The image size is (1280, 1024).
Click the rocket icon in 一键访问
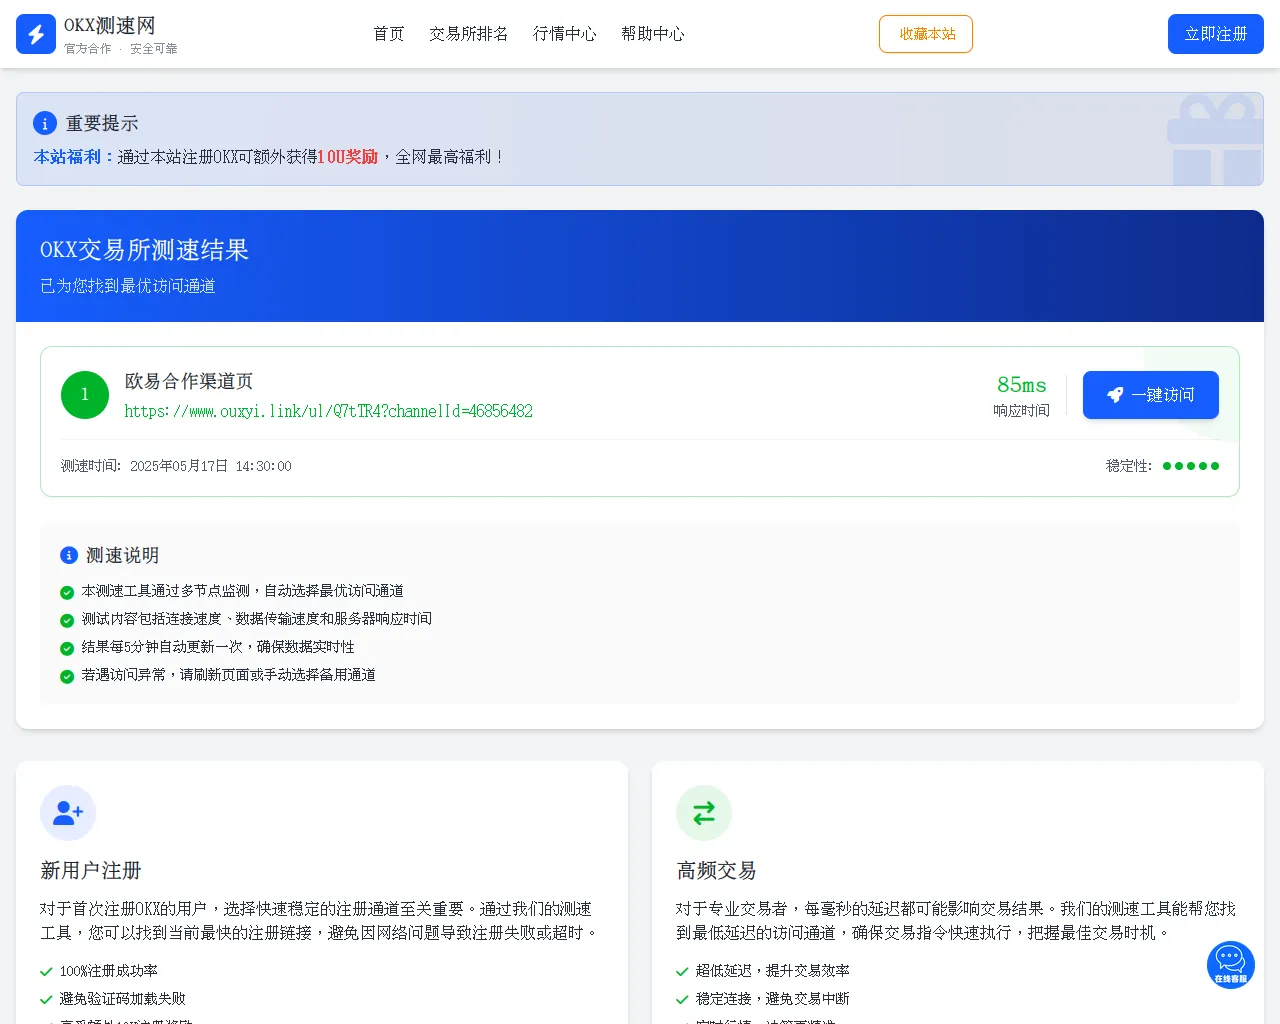click(x=1116, y=395)
